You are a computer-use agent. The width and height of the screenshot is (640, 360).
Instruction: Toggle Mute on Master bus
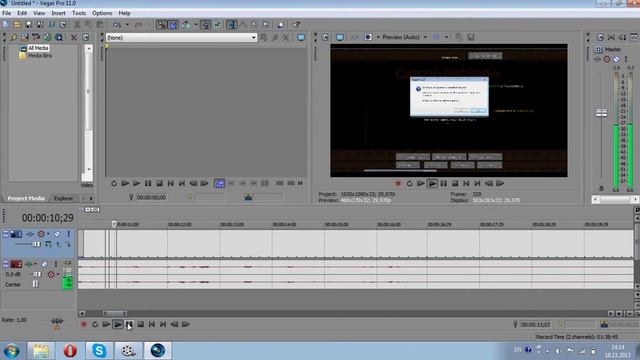pyautogui.click(x=616, y=59)
